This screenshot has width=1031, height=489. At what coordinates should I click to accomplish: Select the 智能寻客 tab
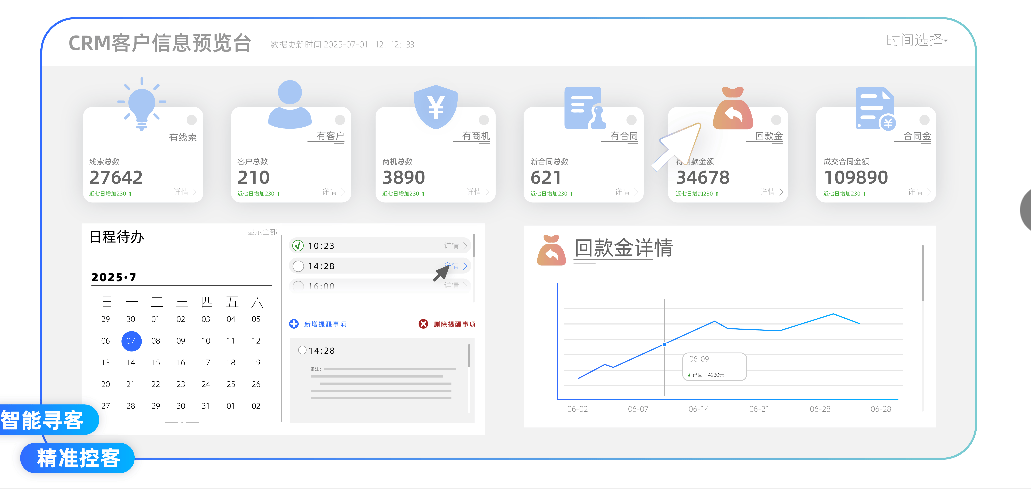tap(47, 420)
